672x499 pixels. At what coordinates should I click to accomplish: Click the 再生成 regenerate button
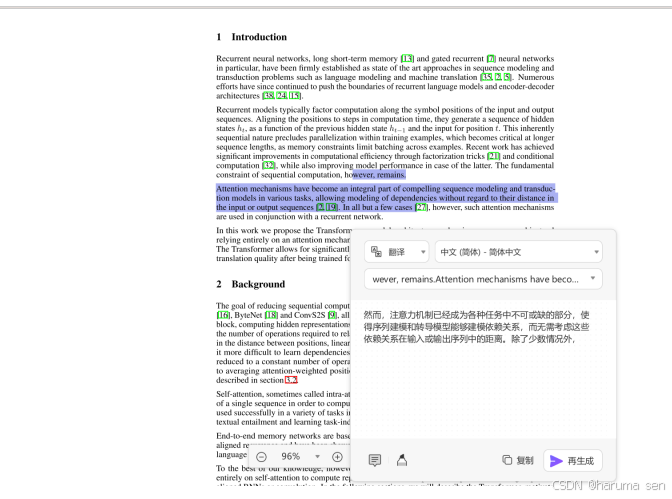[x=573, y=461]
